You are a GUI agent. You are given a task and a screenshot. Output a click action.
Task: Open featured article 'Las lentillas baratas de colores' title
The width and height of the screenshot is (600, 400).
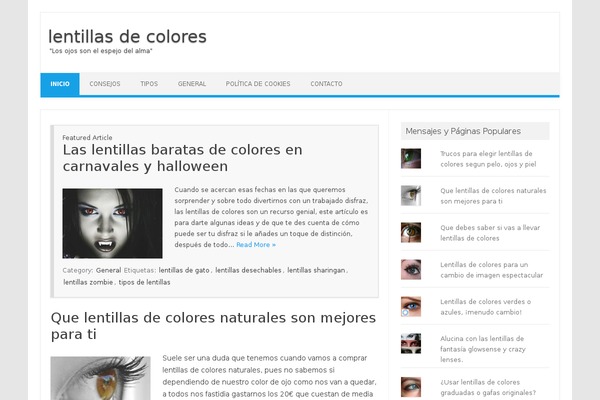coord(183,158)
